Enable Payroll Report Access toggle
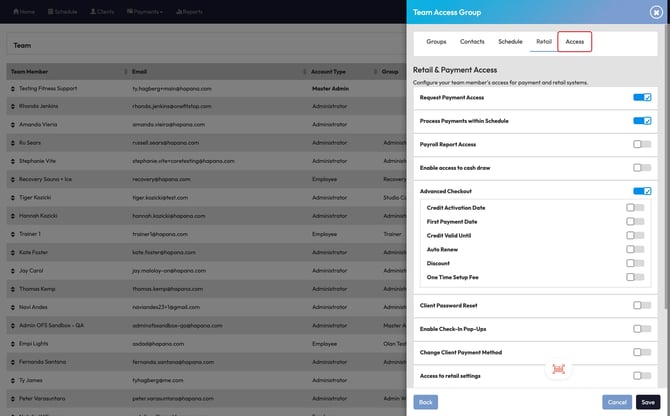 coord(642,144)
